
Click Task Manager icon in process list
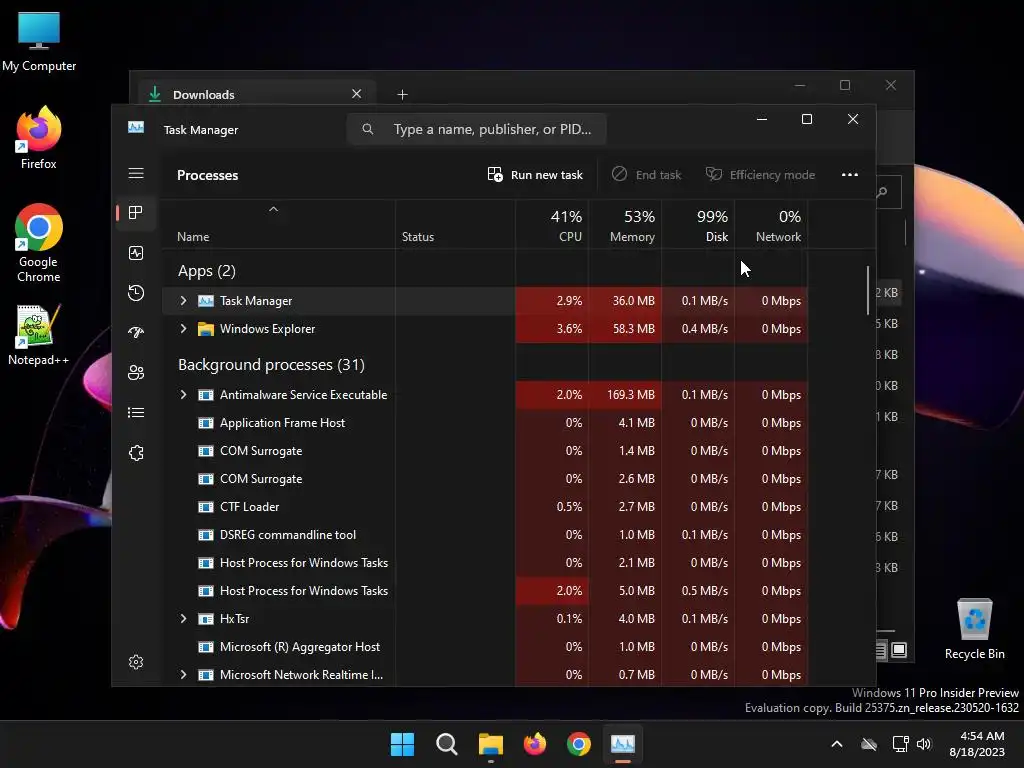[x=206, y=300]
